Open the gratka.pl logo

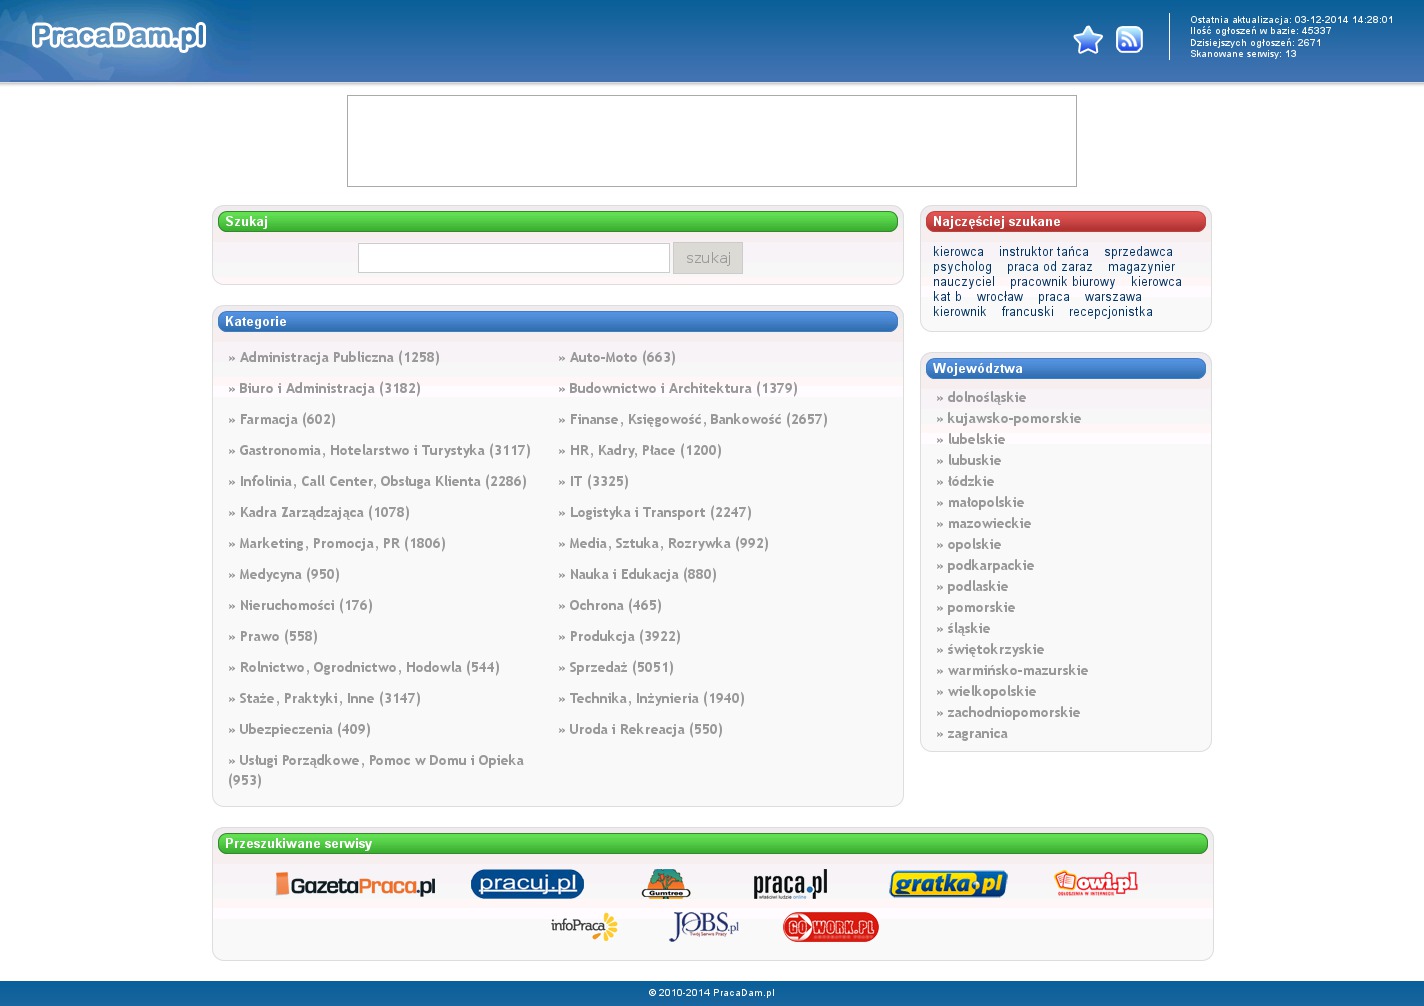coord(948,884)
